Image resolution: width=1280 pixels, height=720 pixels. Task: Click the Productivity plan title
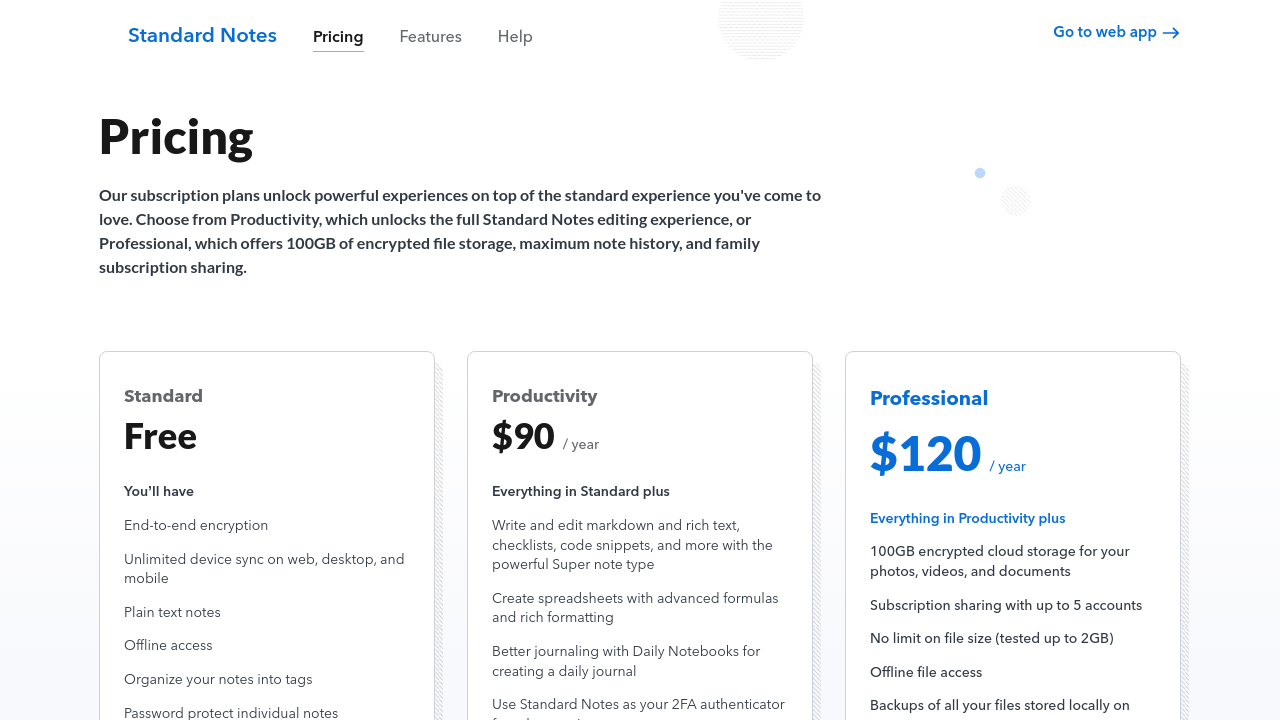(x=544, y=396)
